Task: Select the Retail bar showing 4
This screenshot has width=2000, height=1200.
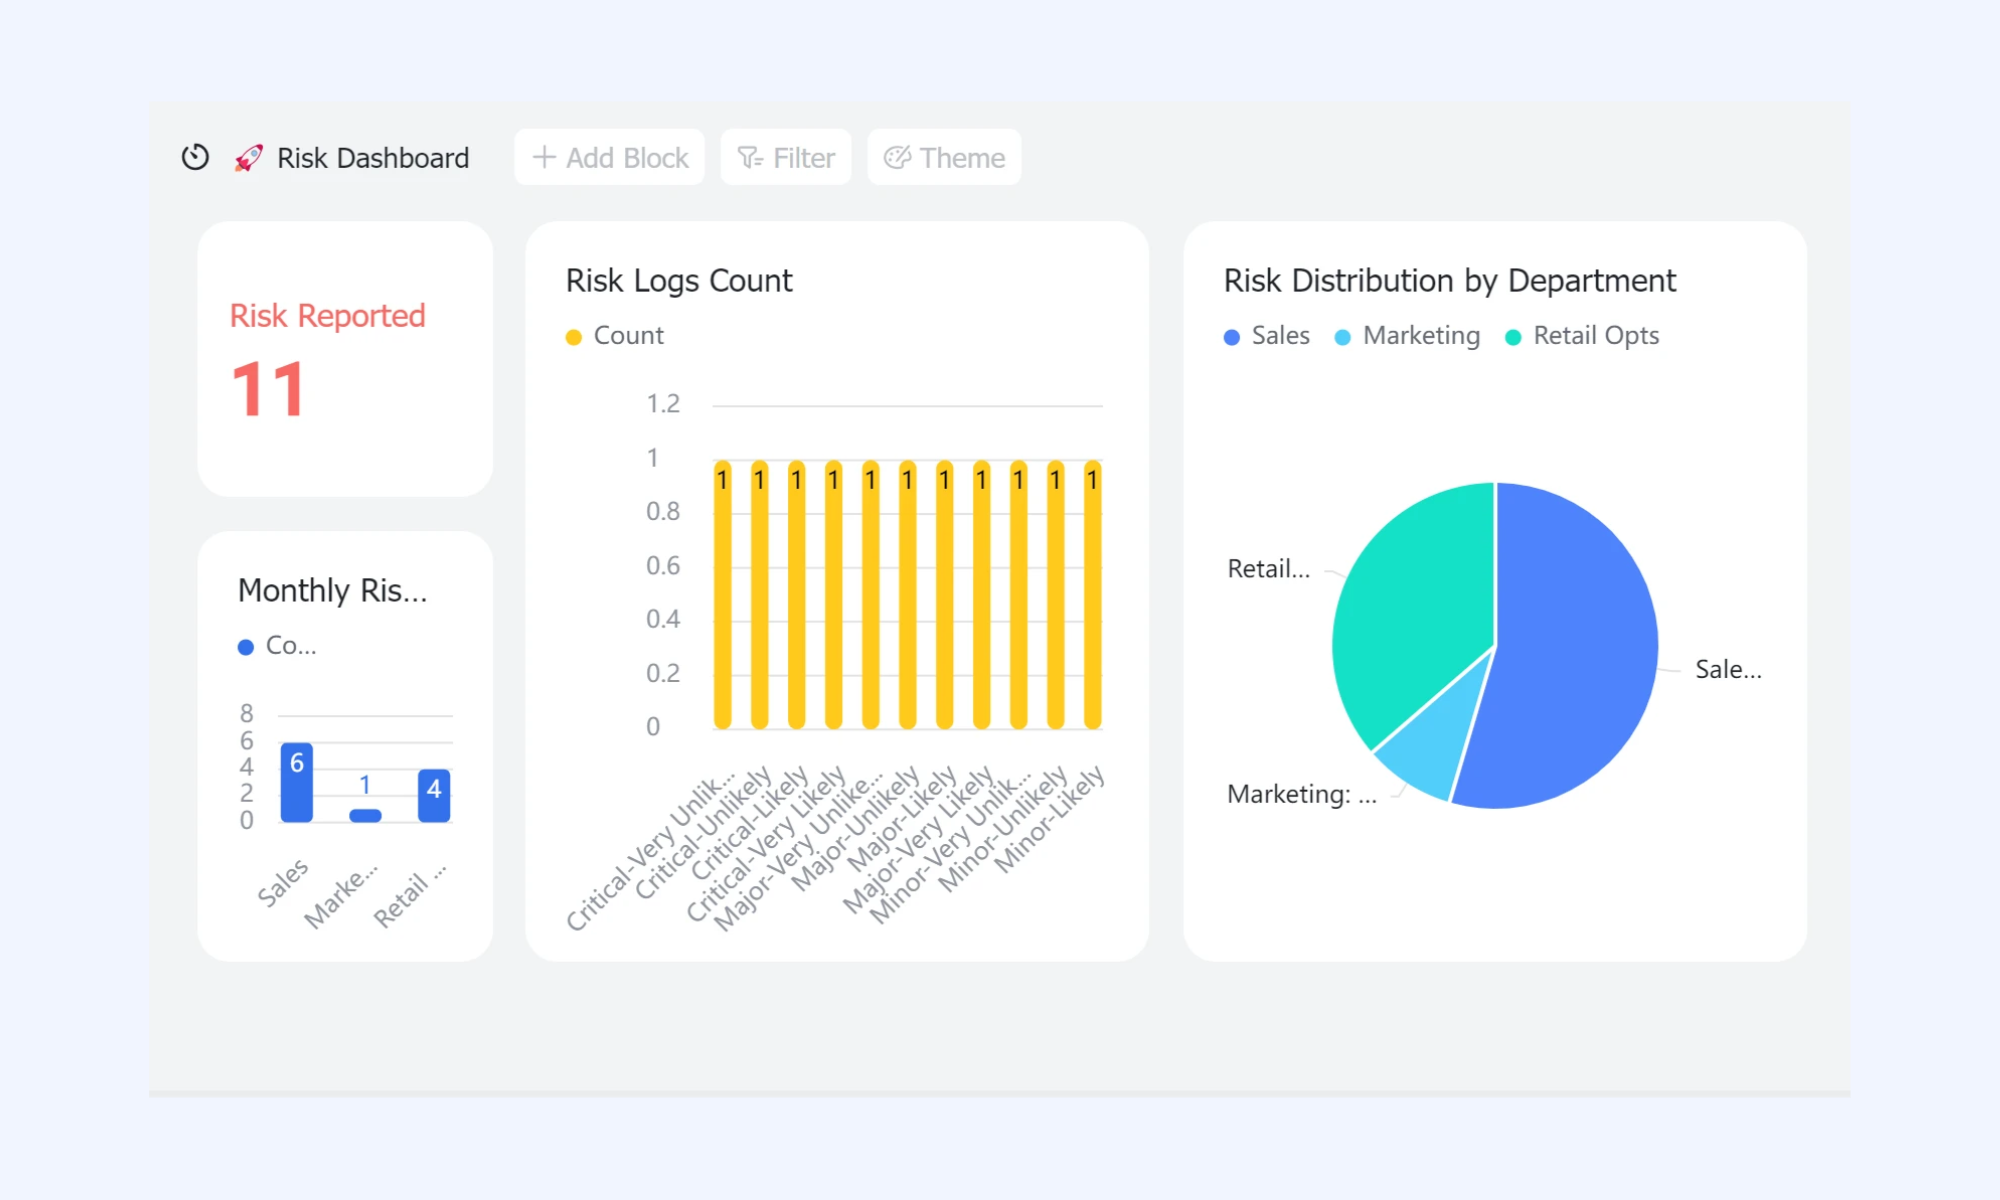Action: (434, 796)
